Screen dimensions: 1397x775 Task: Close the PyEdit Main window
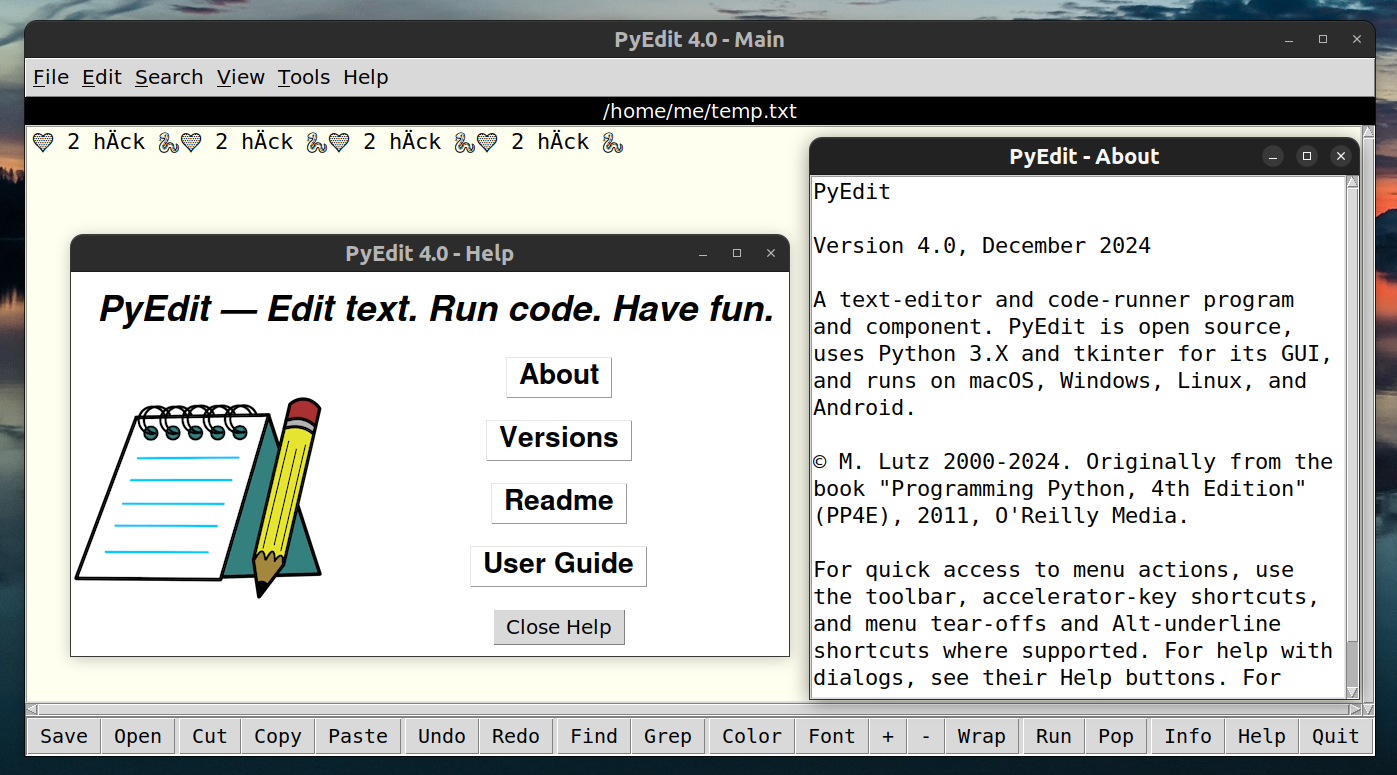[x=1357, y=39]
